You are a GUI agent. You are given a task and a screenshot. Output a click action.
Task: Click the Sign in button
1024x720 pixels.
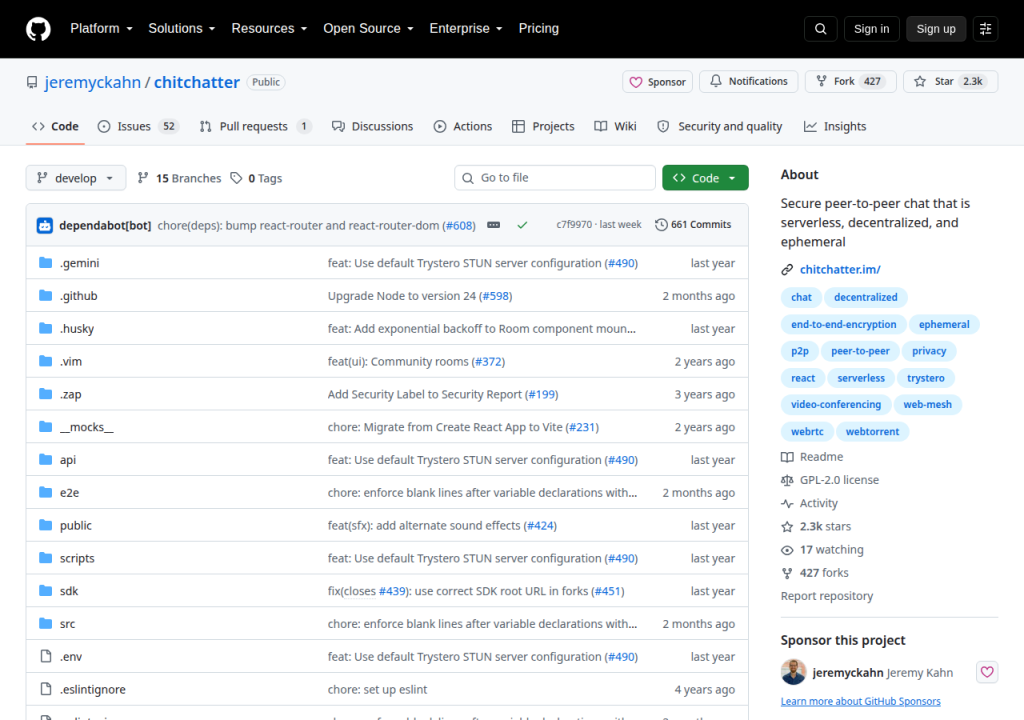pos(871,29)
